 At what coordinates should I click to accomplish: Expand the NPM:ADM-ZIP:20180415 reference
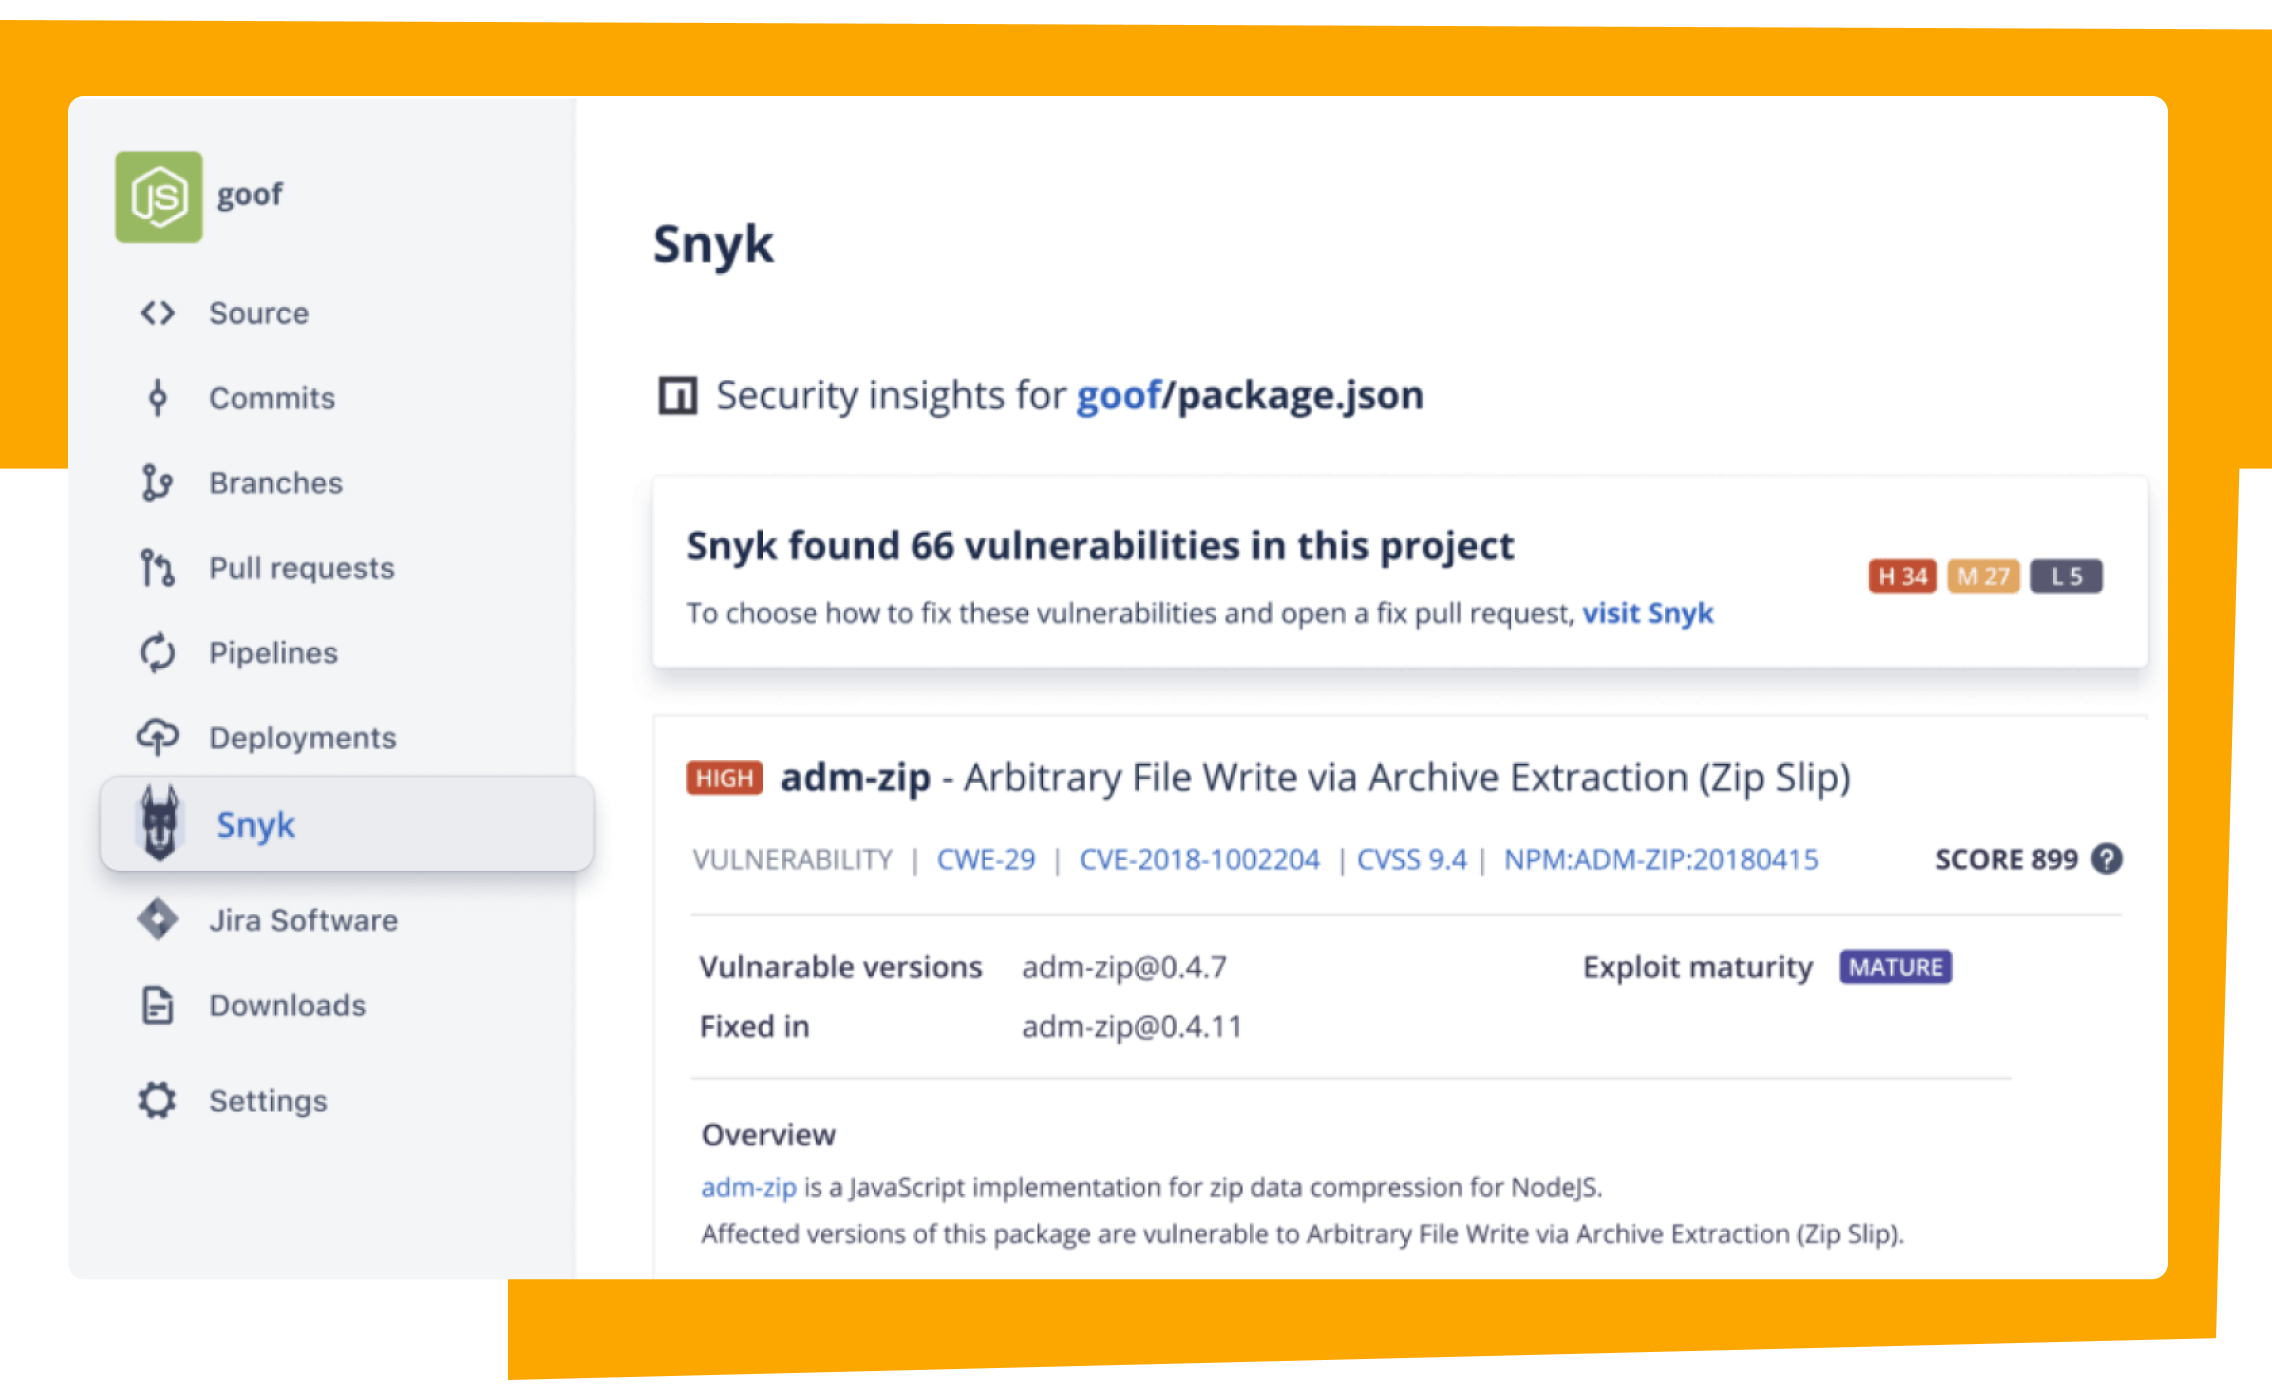[x=1660, y=858]
